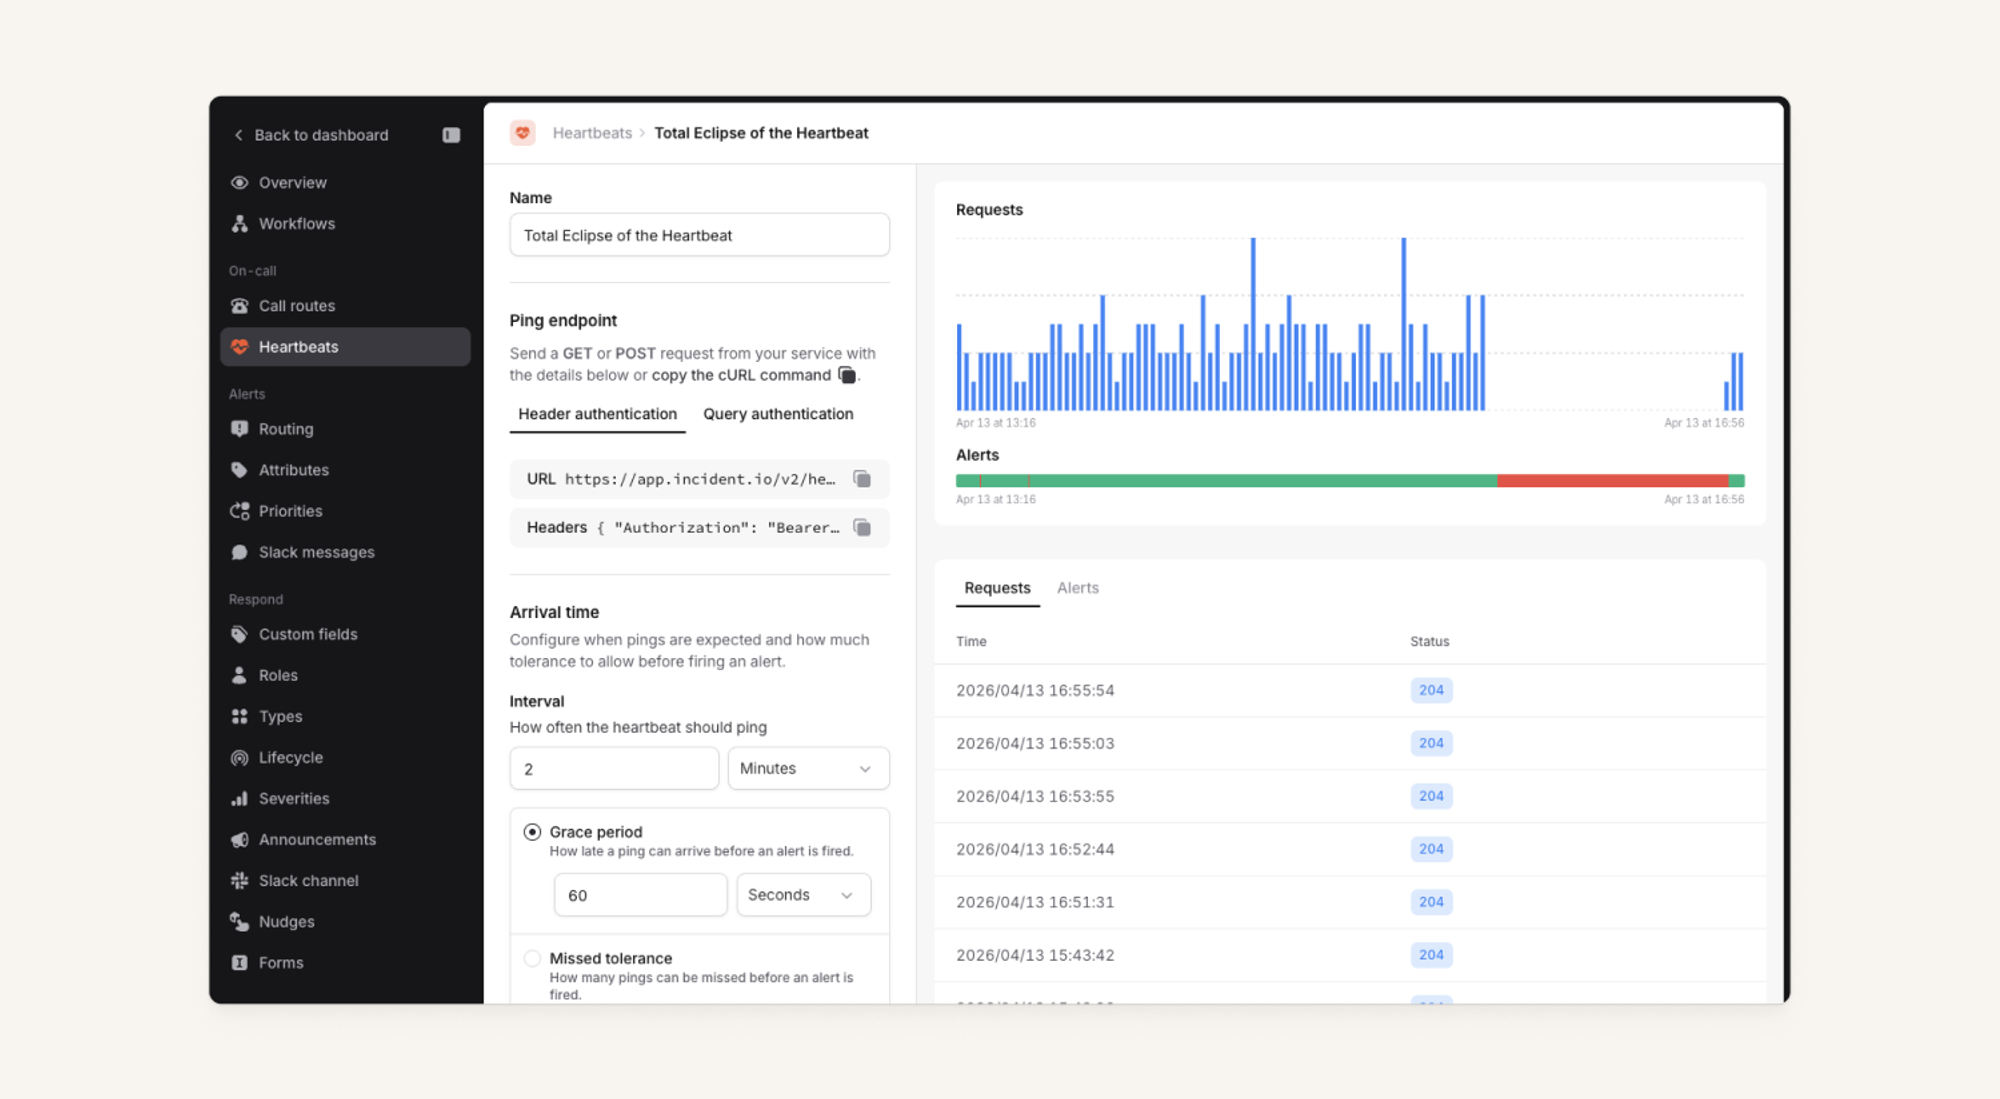This screenshot has height=1099, width=2000.
Task: Click the heartbeat Name input field
Action: pyautogui.click(x=699, y=235)
